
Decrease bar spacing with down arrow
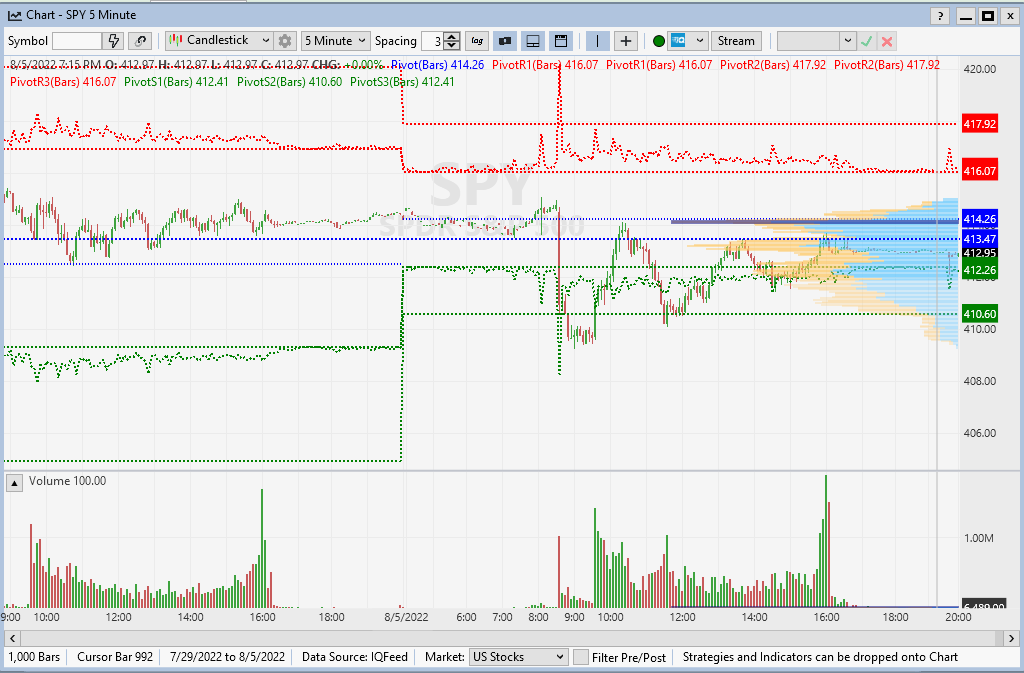[x=452, y=46]
